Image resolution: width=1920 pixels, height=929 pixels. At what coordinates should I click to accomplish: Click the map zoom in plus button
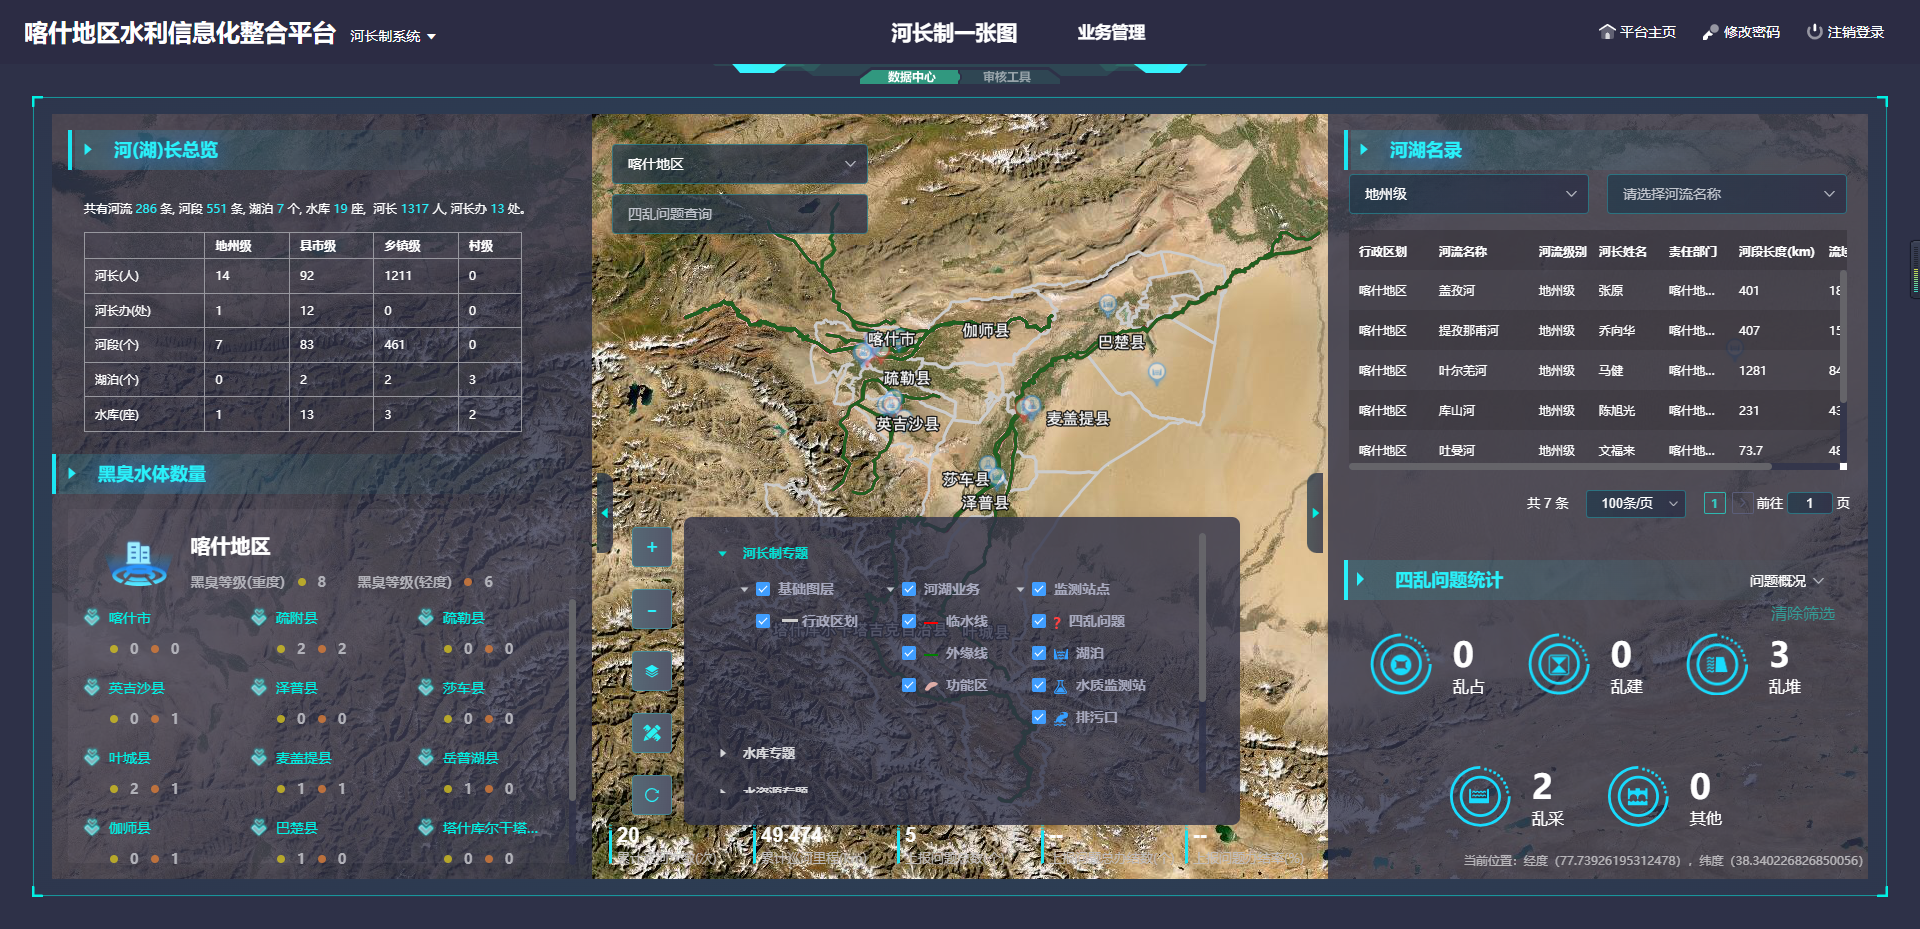[x=652, y=547]
